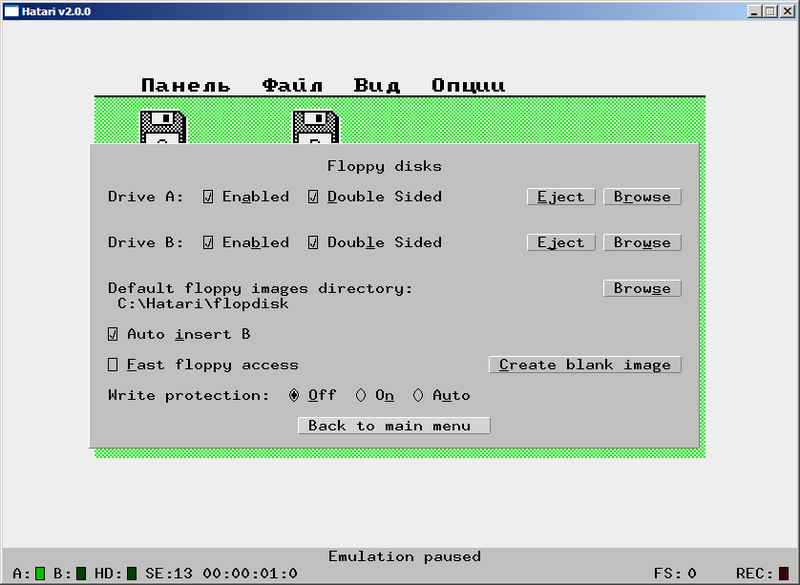Click the HD activity LED indicator

[131, 573]
